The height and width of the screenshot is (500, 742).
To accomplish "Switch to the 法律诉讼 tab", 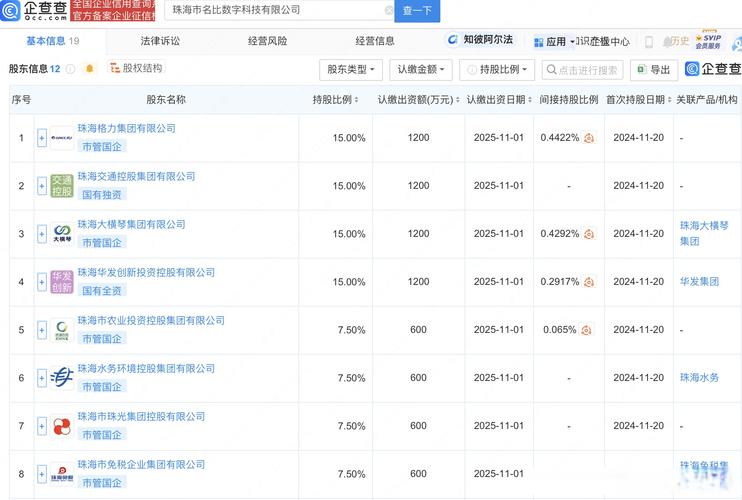I will tap(160, 41).
